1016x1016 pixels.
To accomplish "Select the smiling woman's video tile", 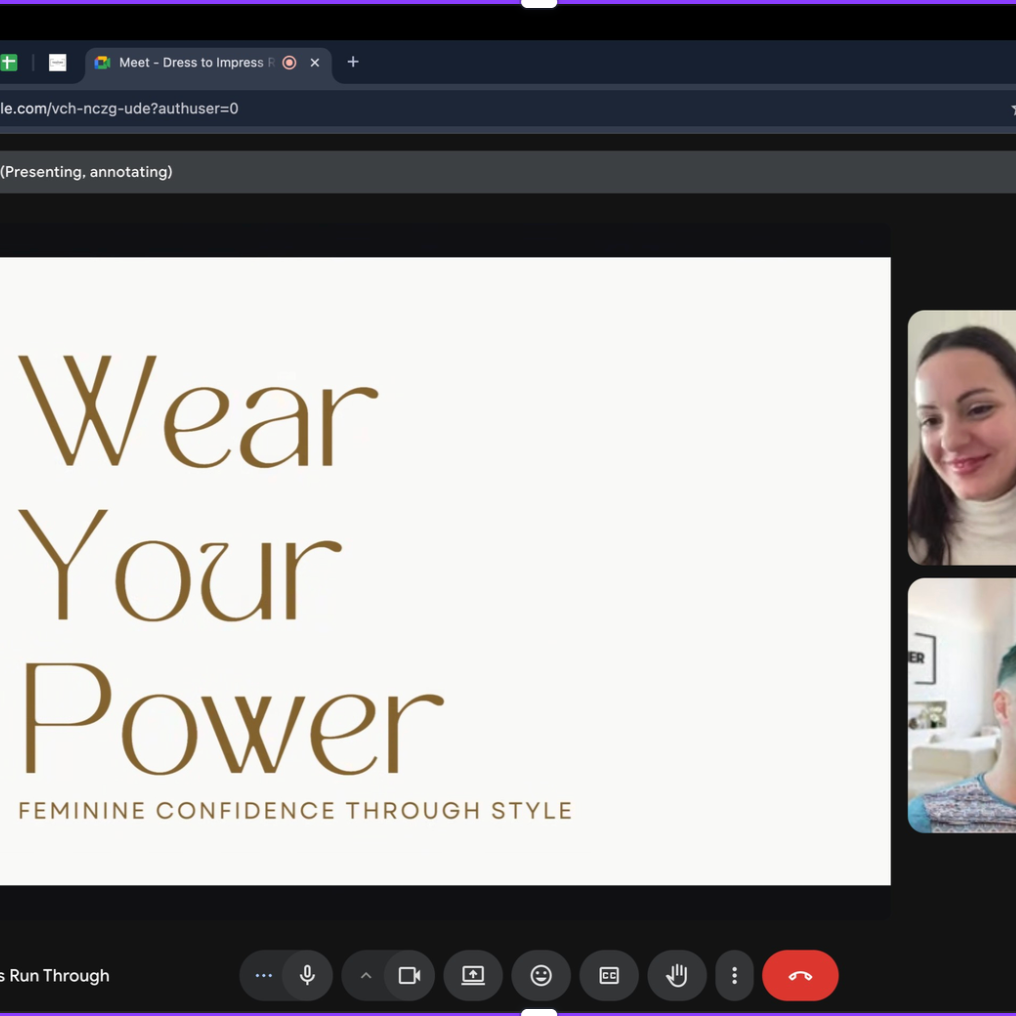I will (961, 437).
